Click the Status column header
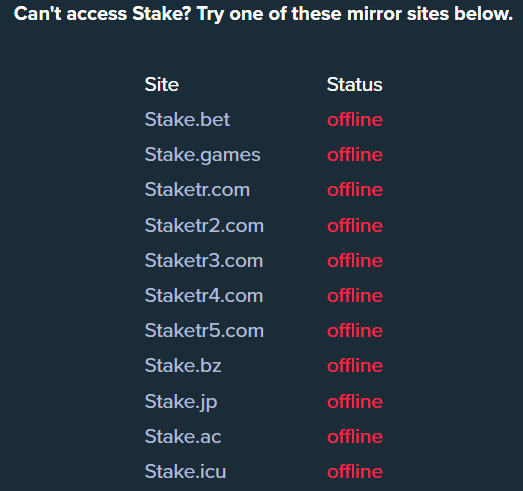Viewport: 523px width, 491px height. (355, 84)
